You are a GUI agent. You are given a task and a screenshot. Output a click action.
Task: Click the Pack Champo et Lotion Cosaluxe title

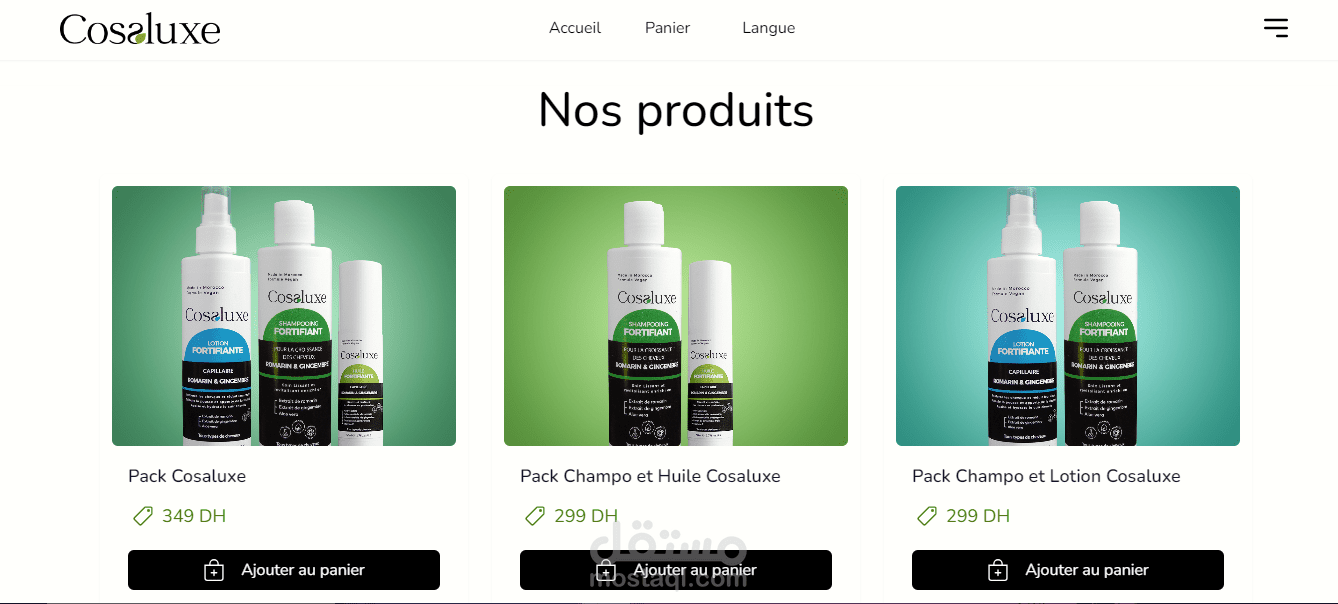tap(1046, 476)
